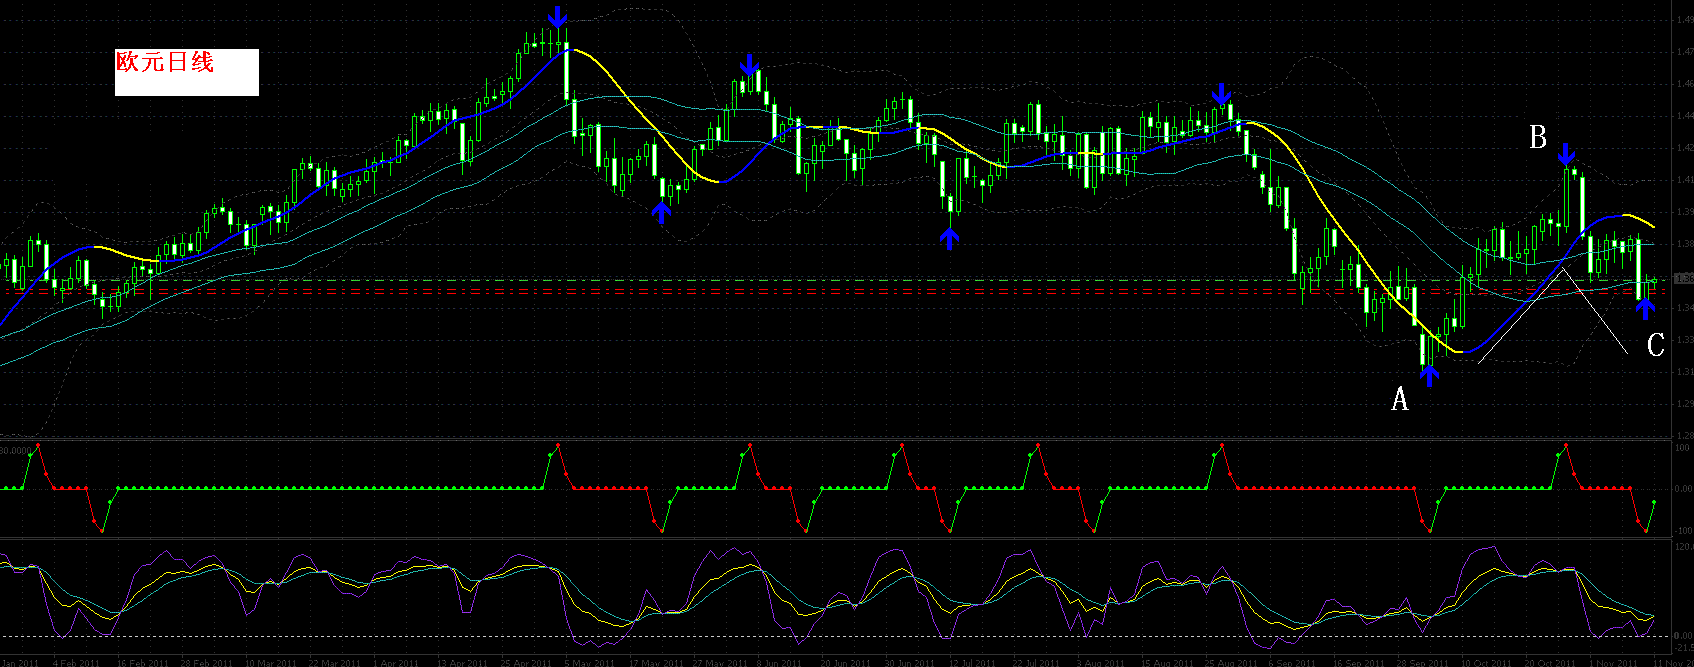Select the letter A label near the October low
1694x667 pixels.
[x=1400, y=400]
